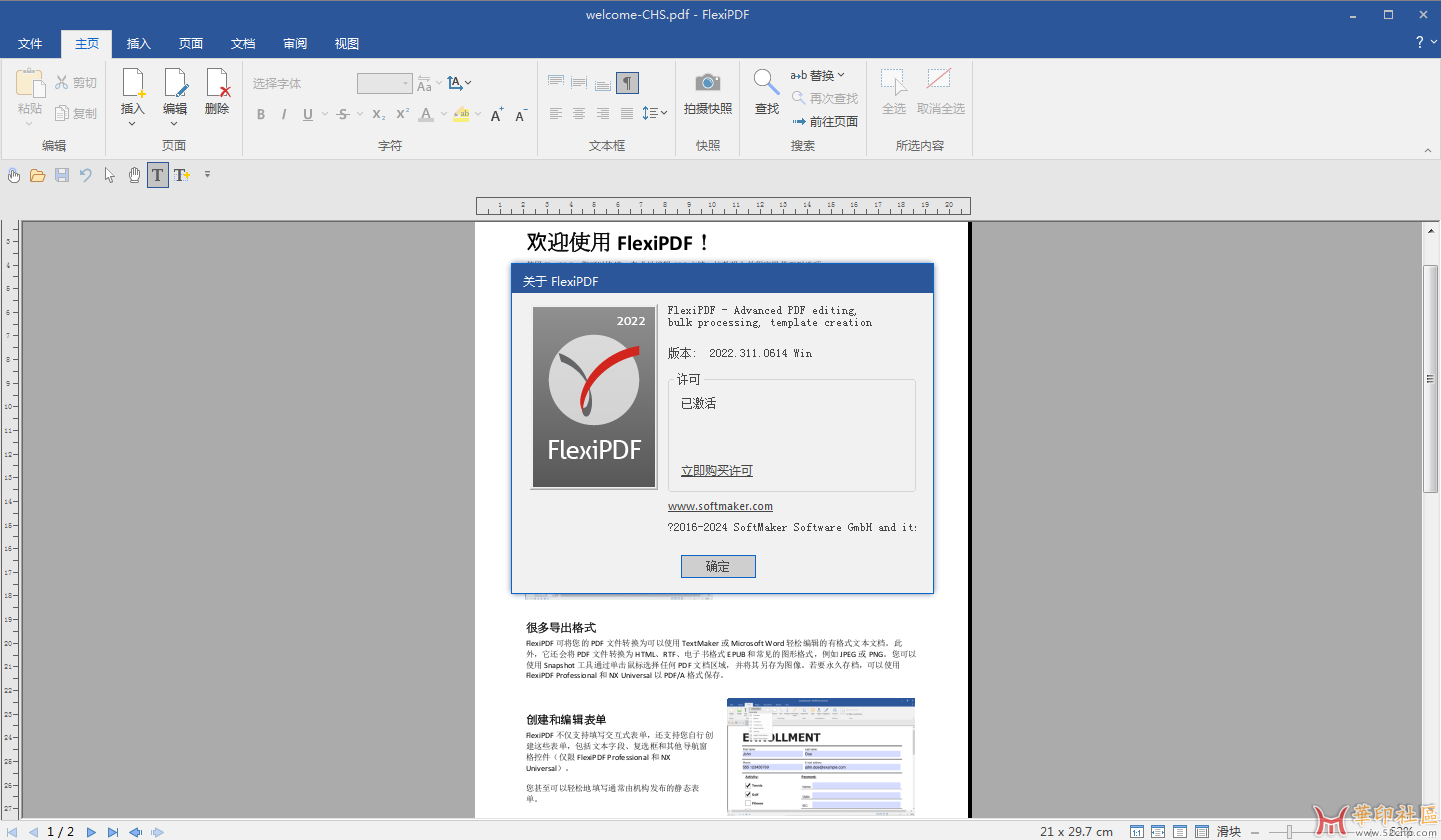Click the Select all (全选) icon
Viewport: 1441px width, 840px height.
tap(893, 82)
